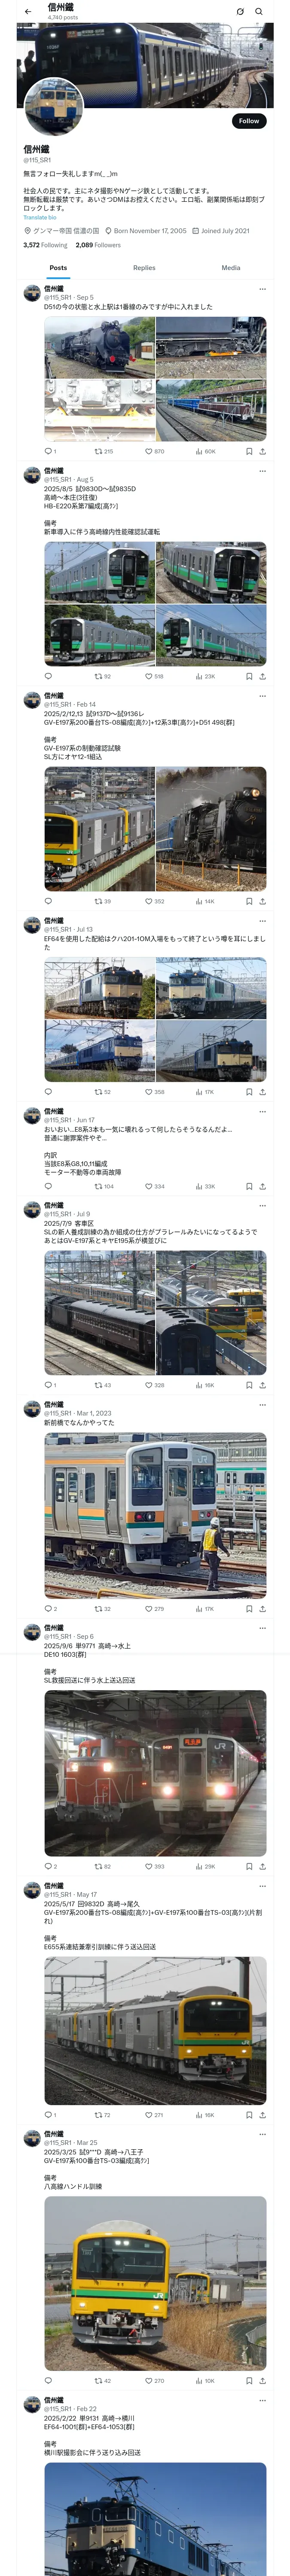This screenshot has height=2576, width=290.
Task: Click Translate bio link
Action: pos(40,217)
